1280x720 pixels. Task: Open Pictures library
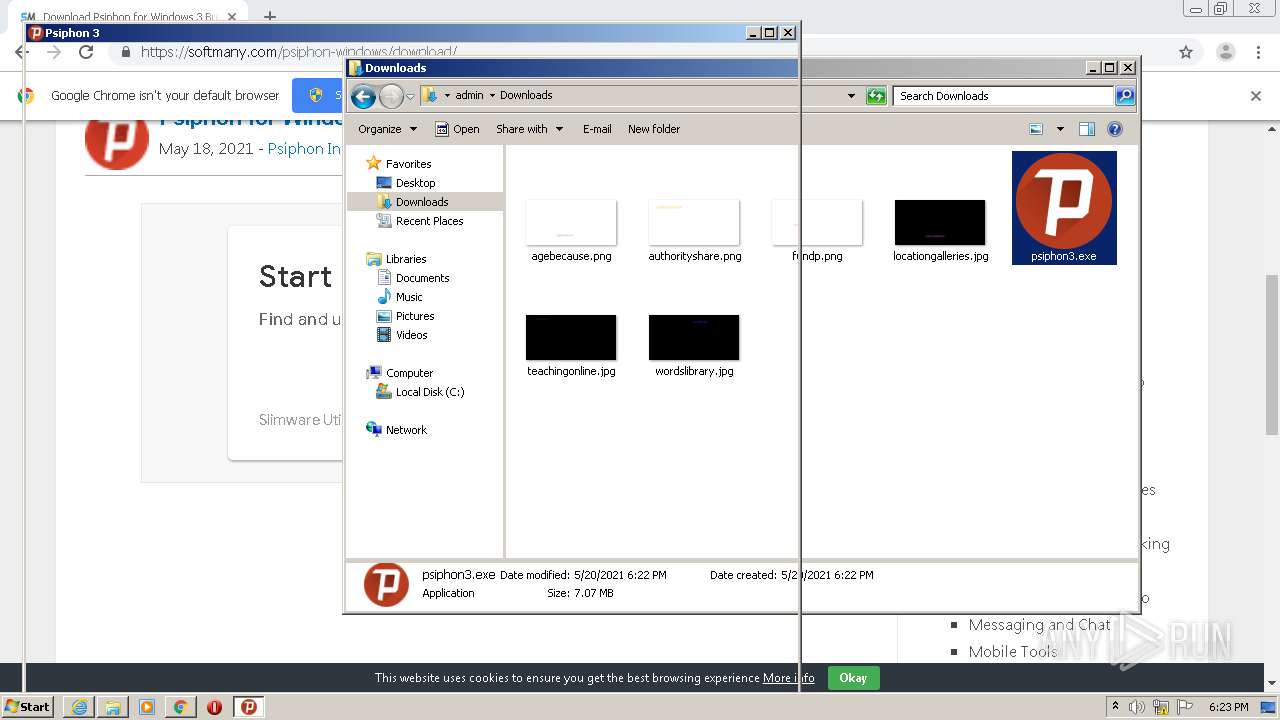(414, 316)
